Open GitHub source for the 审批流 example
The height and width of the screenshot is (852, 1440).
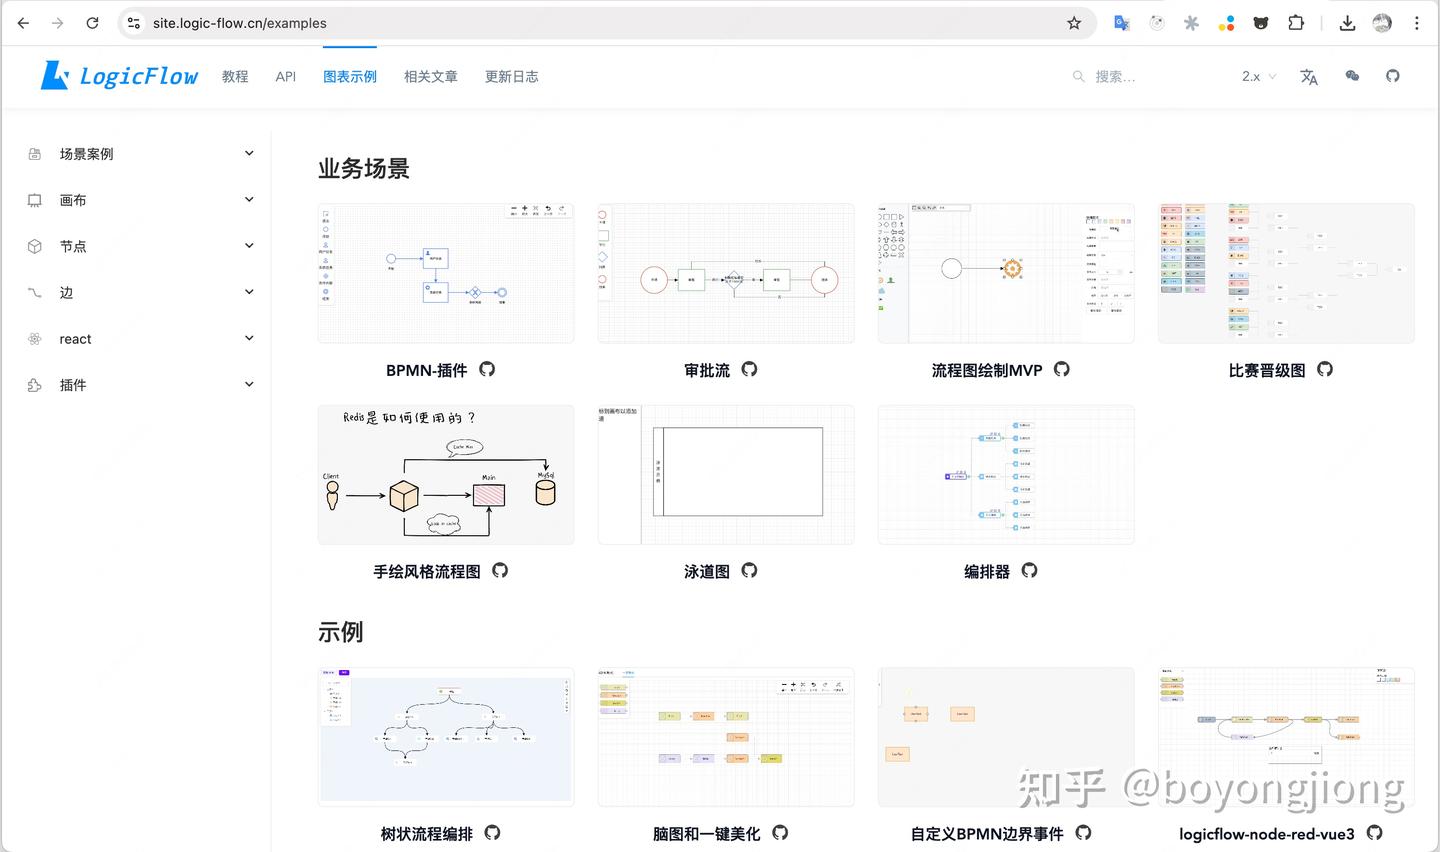pyautogui.click(x=750, y=369)
